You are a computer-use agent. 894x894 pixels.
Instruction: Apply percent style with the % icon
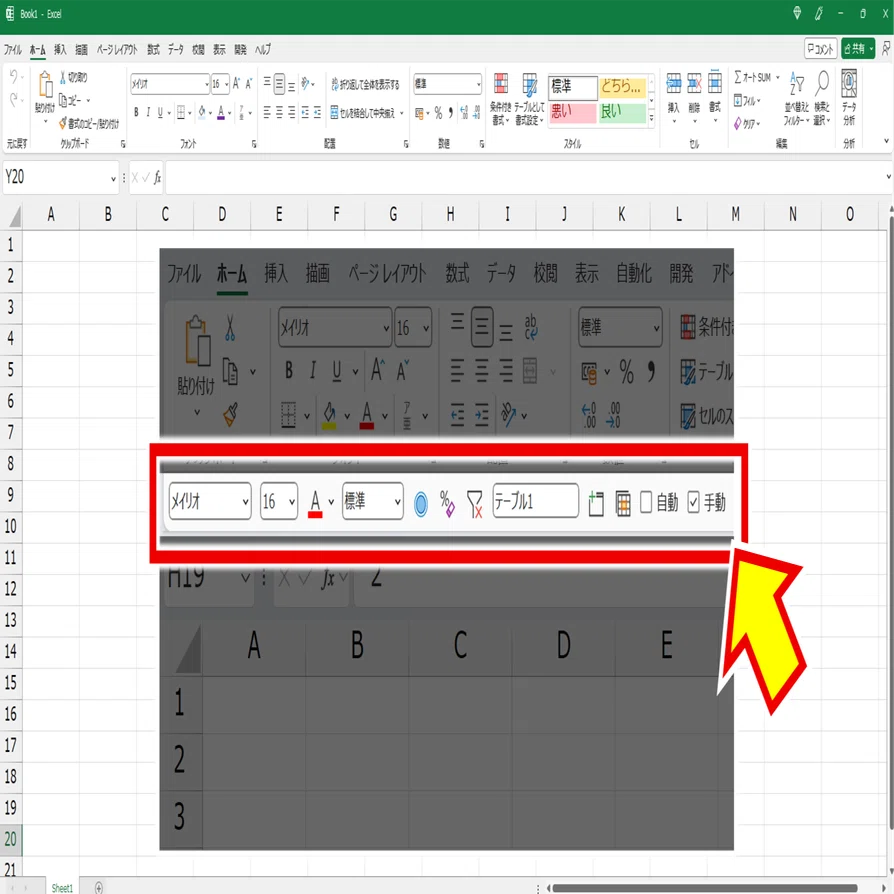[x=438, y=113]
